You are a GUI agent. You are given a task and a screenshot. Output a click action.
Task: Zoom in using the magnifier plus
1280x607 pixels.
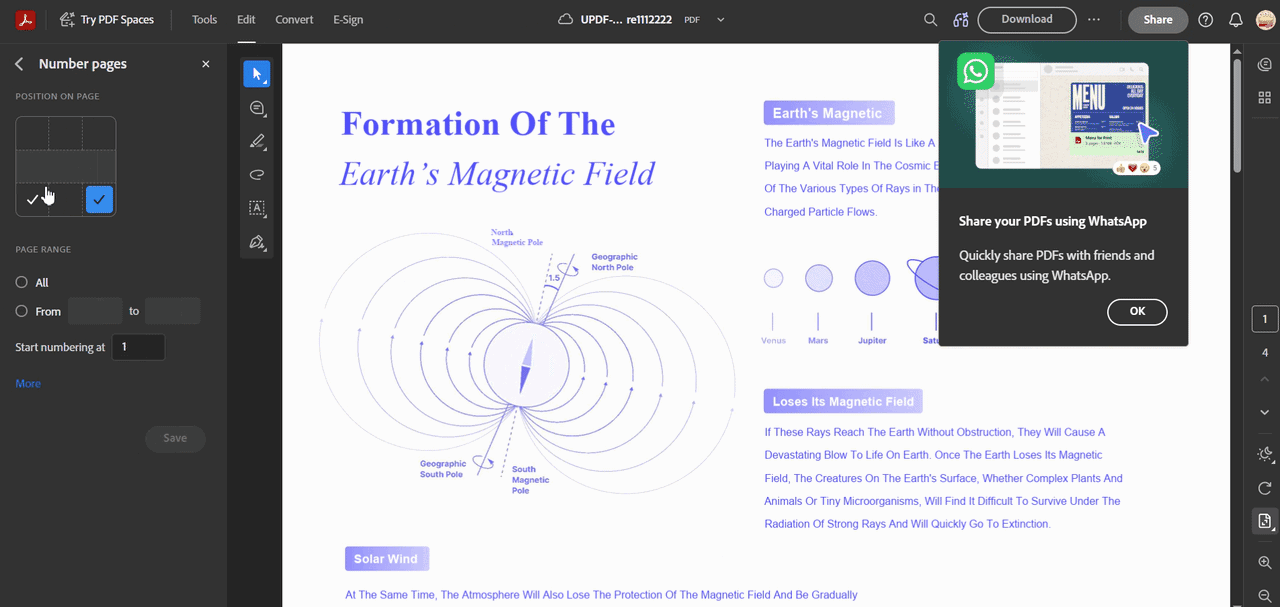pyautogui.click(x=1265, y=563)
